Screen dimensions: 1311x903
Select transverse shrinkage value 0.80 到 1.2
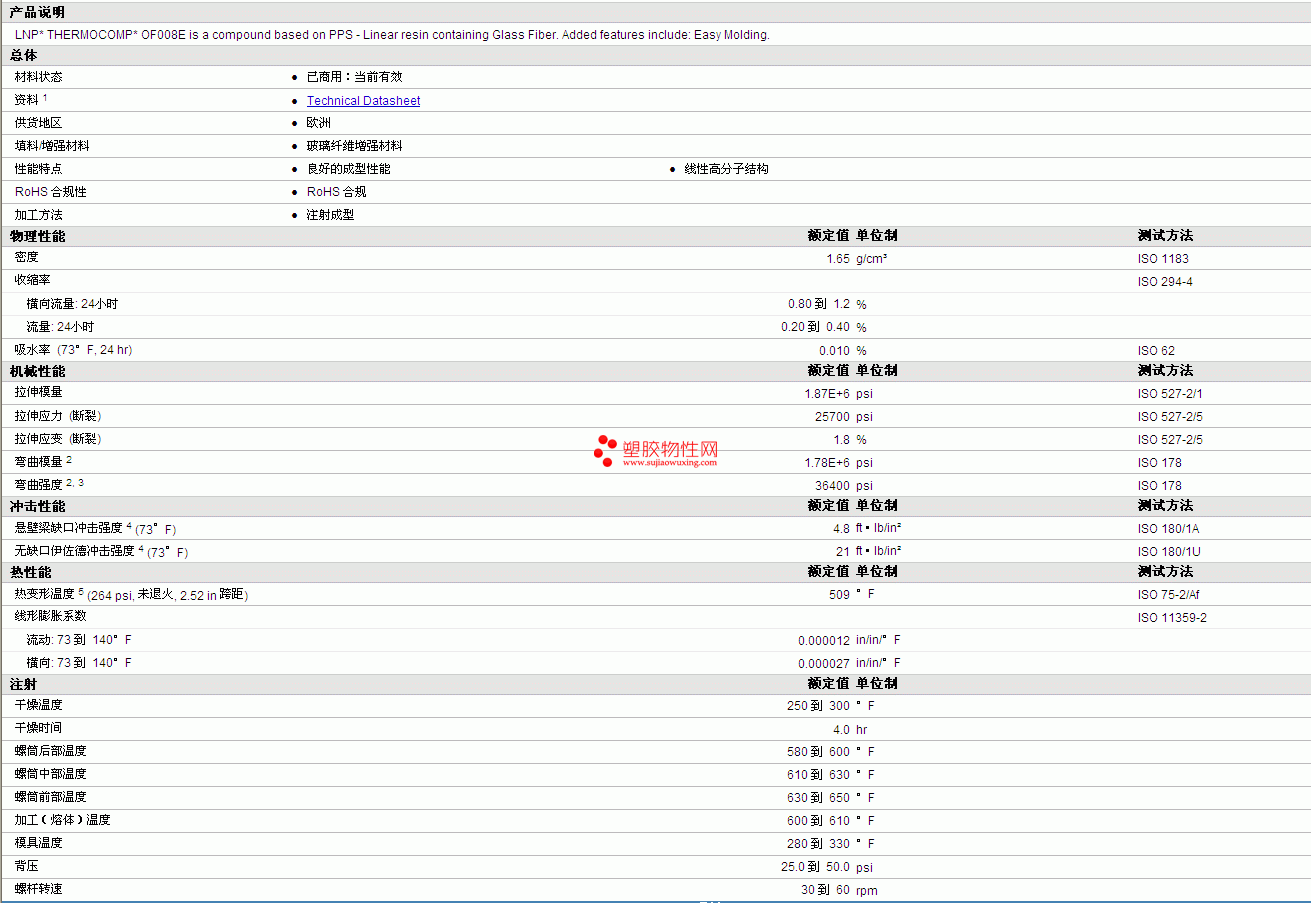(x=819, y=304)
